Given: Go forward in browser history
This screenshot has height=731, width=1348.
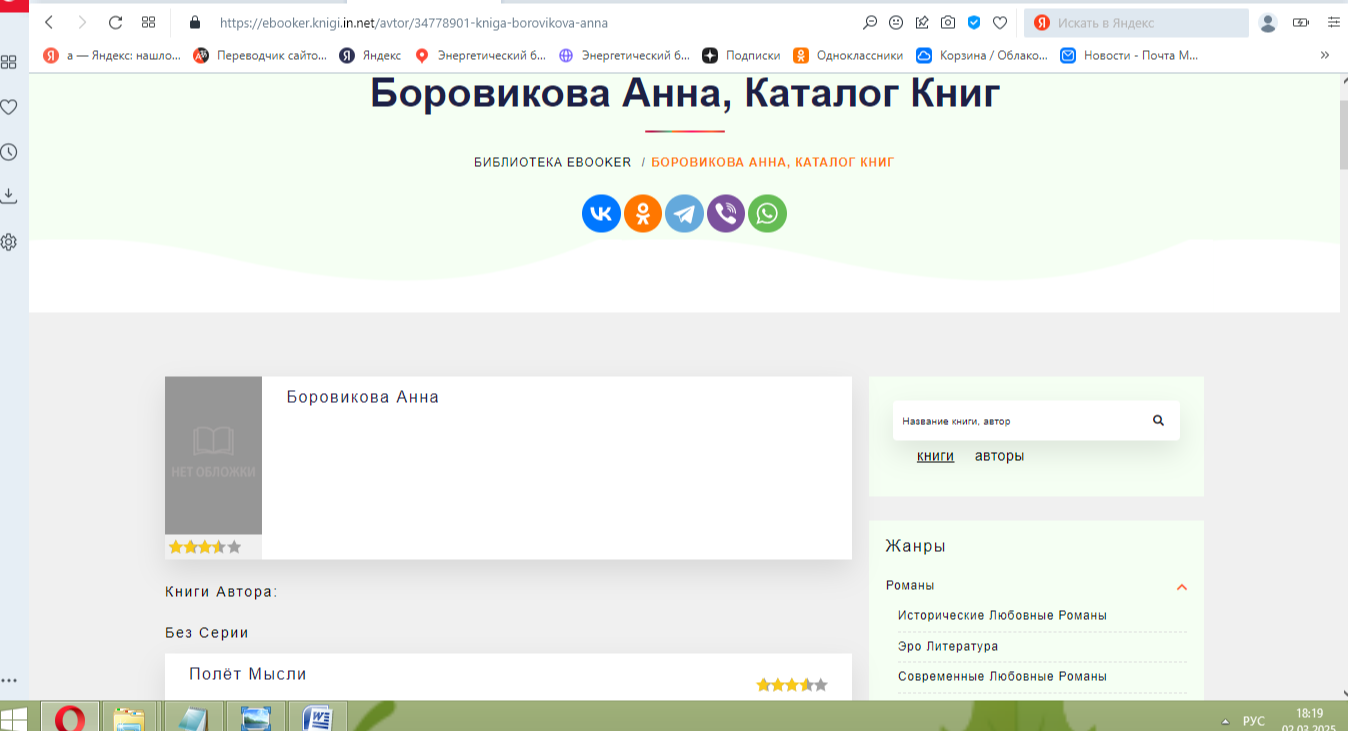Looking at the screenshot, I should pyautogui.click(x=82, y=22).
